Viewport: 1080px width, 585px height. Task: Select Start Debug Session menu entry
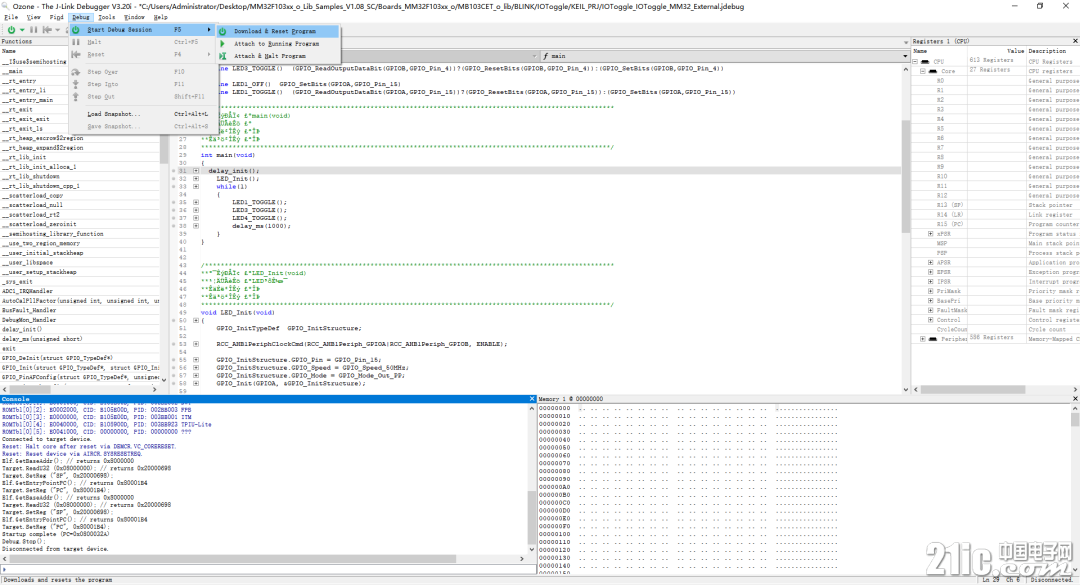(142, 30)
